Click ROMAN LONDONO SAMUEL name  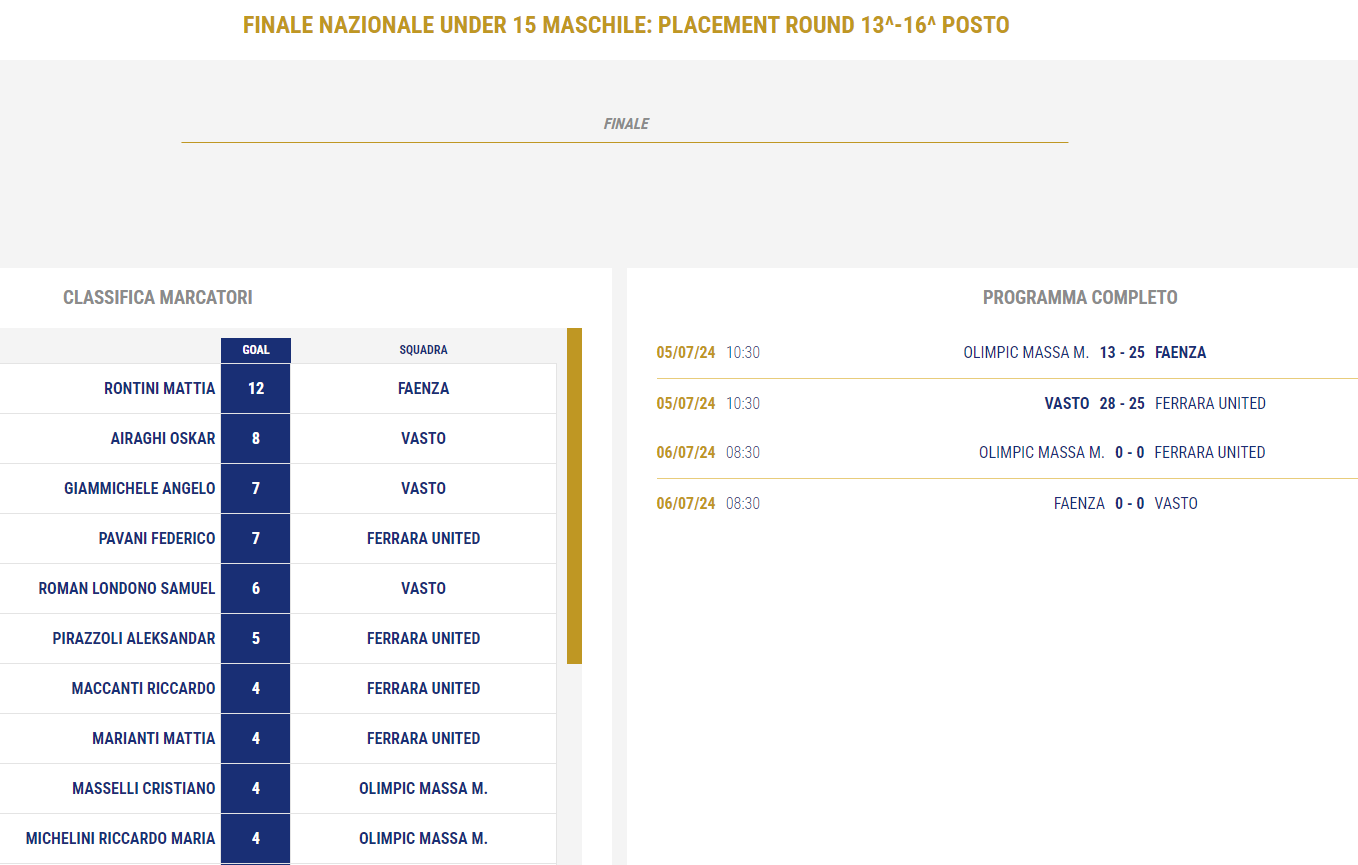pos(127,588)
